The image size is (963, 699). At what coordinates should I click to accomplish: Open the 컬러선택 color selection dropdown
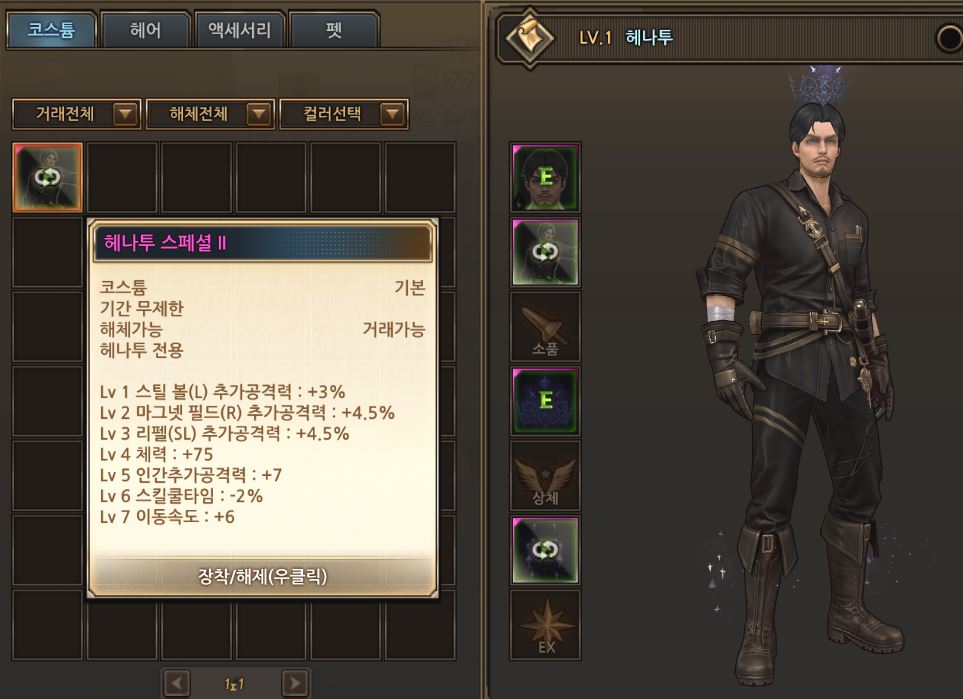point(344,114)
